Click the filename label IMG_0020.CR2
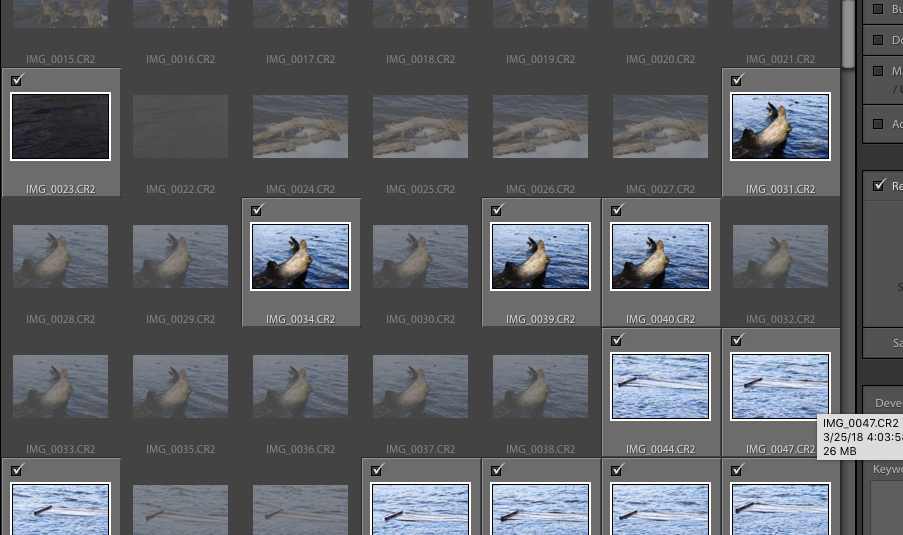 pos(660,59)
